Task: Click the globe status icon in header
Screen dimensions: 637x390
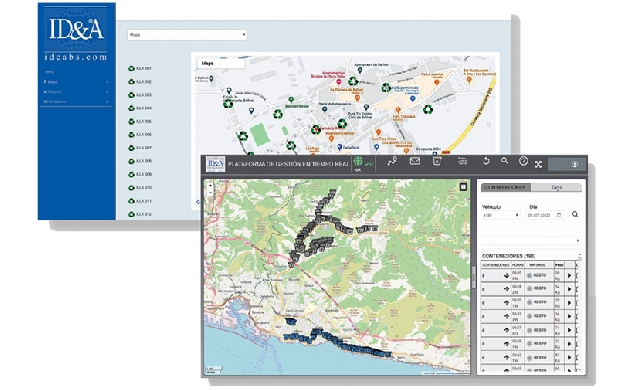Action: [x=358, y=162]
